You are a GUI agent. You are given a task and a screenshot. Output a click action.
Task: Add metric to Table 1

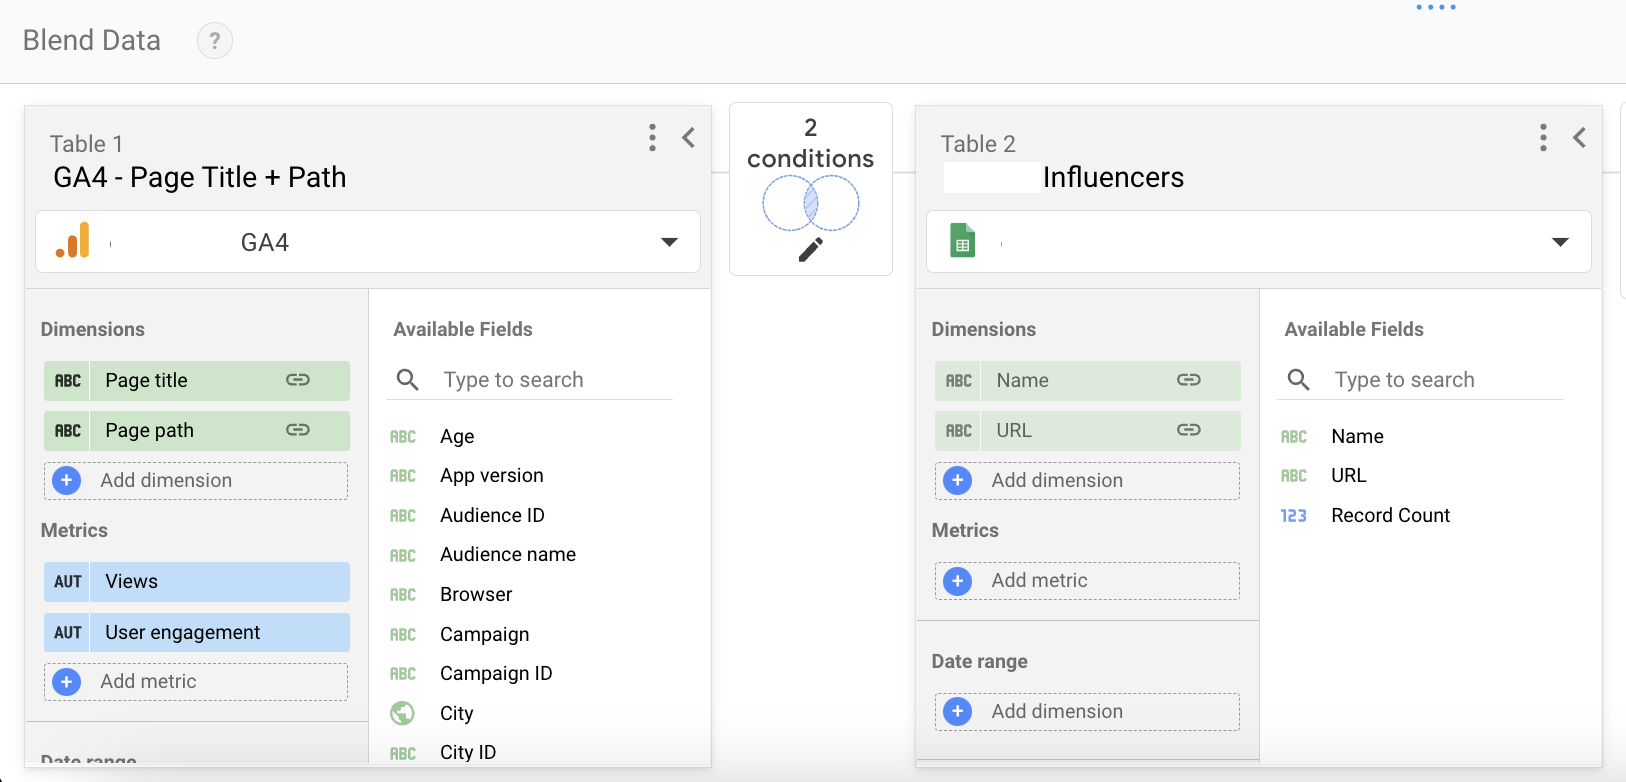pos(196,682)
